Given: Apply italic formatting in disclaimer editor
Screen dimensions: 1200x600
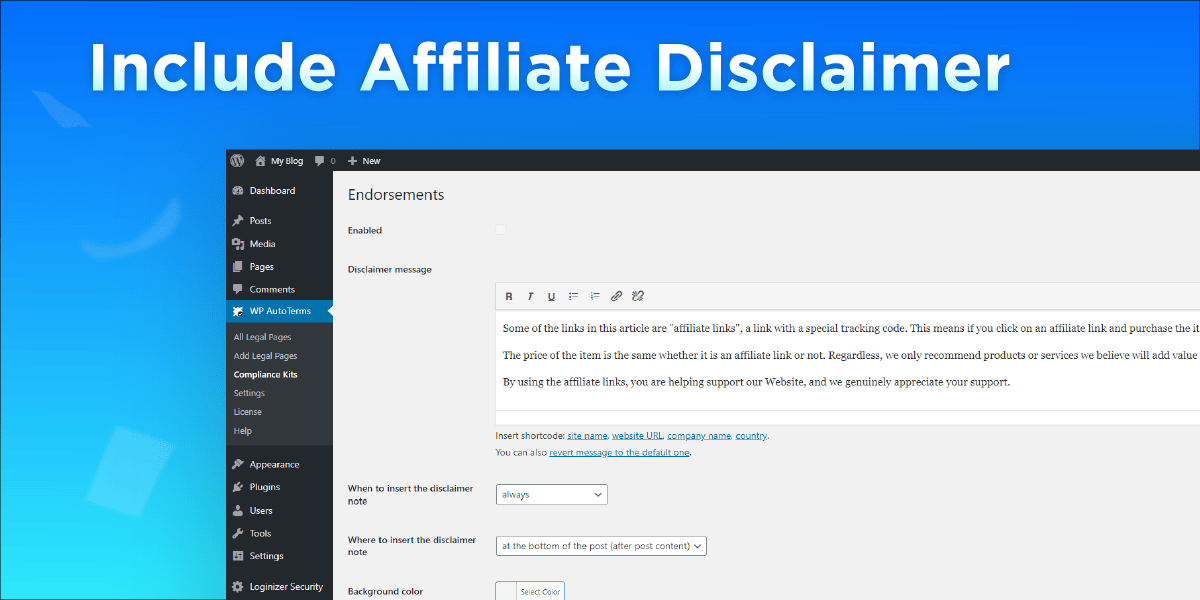Looking at the screenshot, I should (530, 296).
